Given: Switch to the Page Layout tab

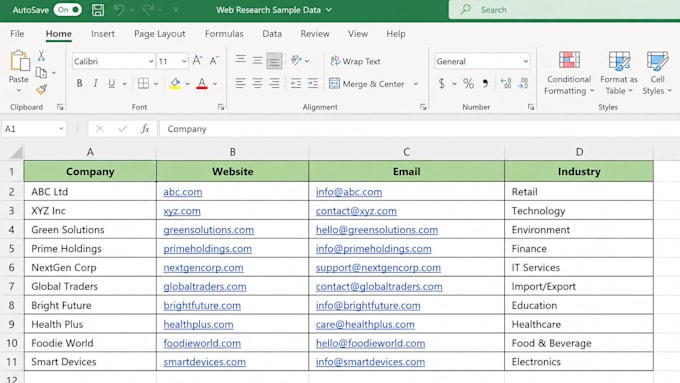Looking at the screenshot, I should click(160, 33).
